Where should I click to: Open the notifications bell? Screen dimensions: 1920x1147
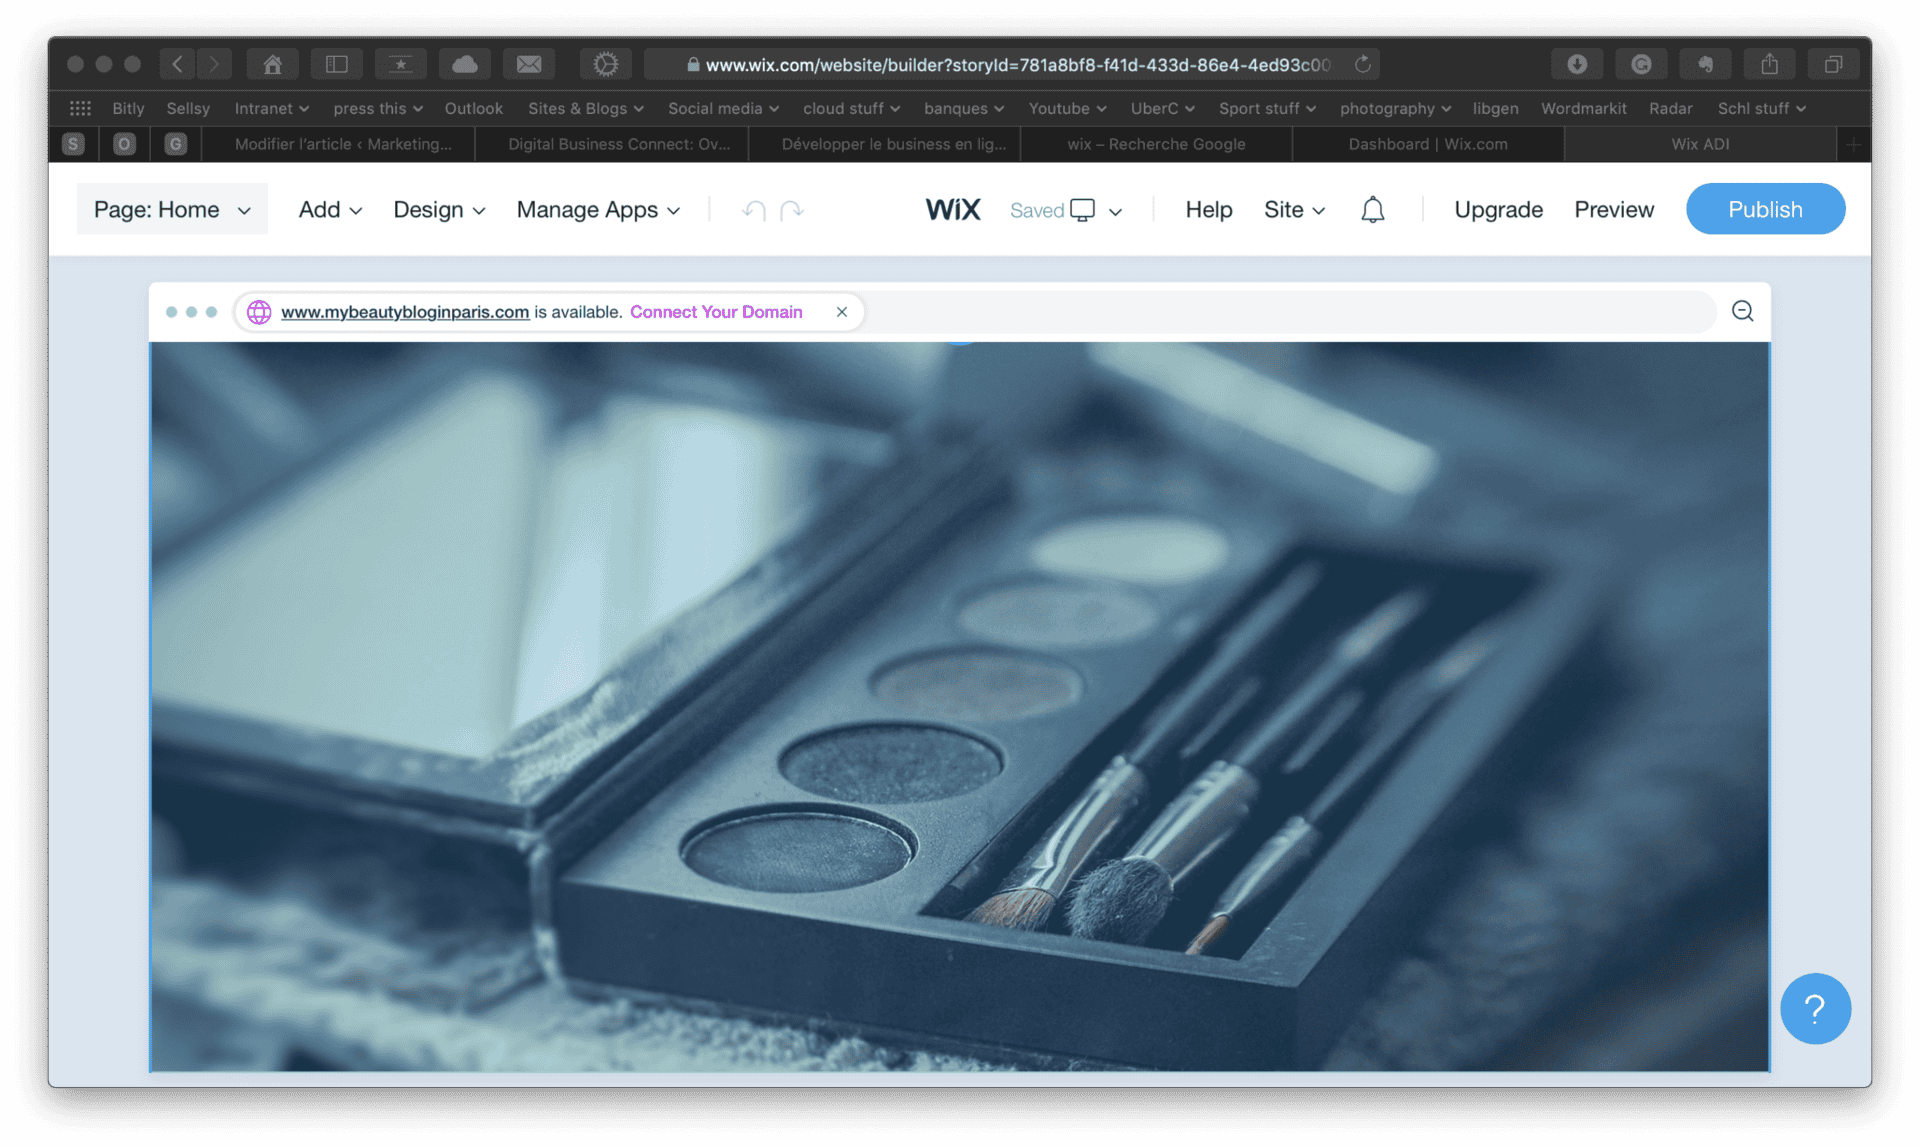1373,210
